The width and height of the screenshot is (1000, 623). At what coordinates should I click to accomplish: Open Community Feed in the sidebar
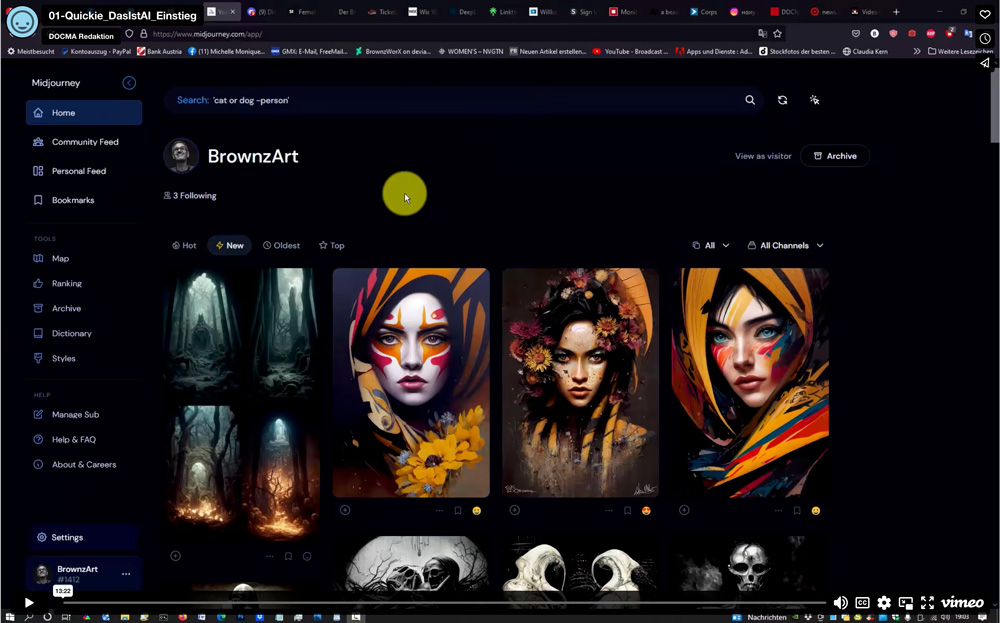(x=84, y=142)
